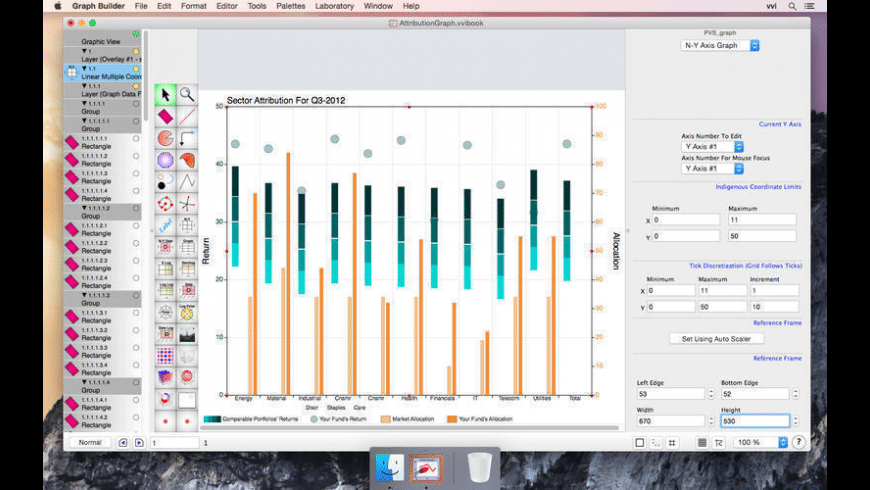Open the Trash in the dock
The width and height of the screenshot is (870, 490).
point(479,467)
